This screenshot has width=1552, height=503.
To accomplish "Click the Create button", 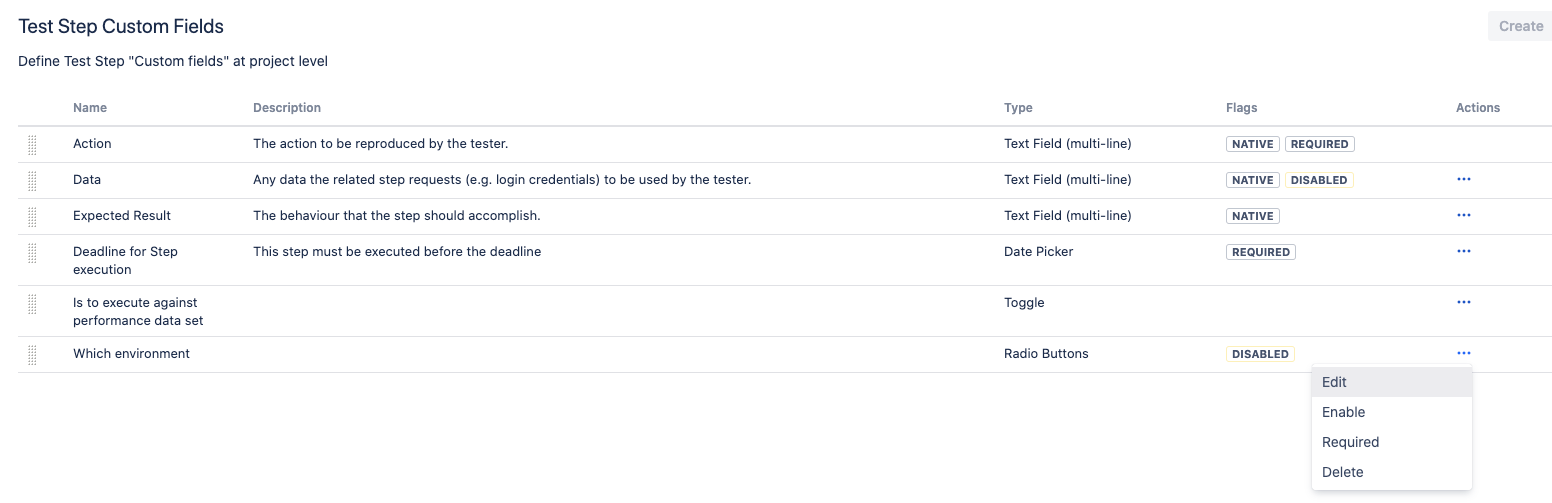I will (1520, 26).
